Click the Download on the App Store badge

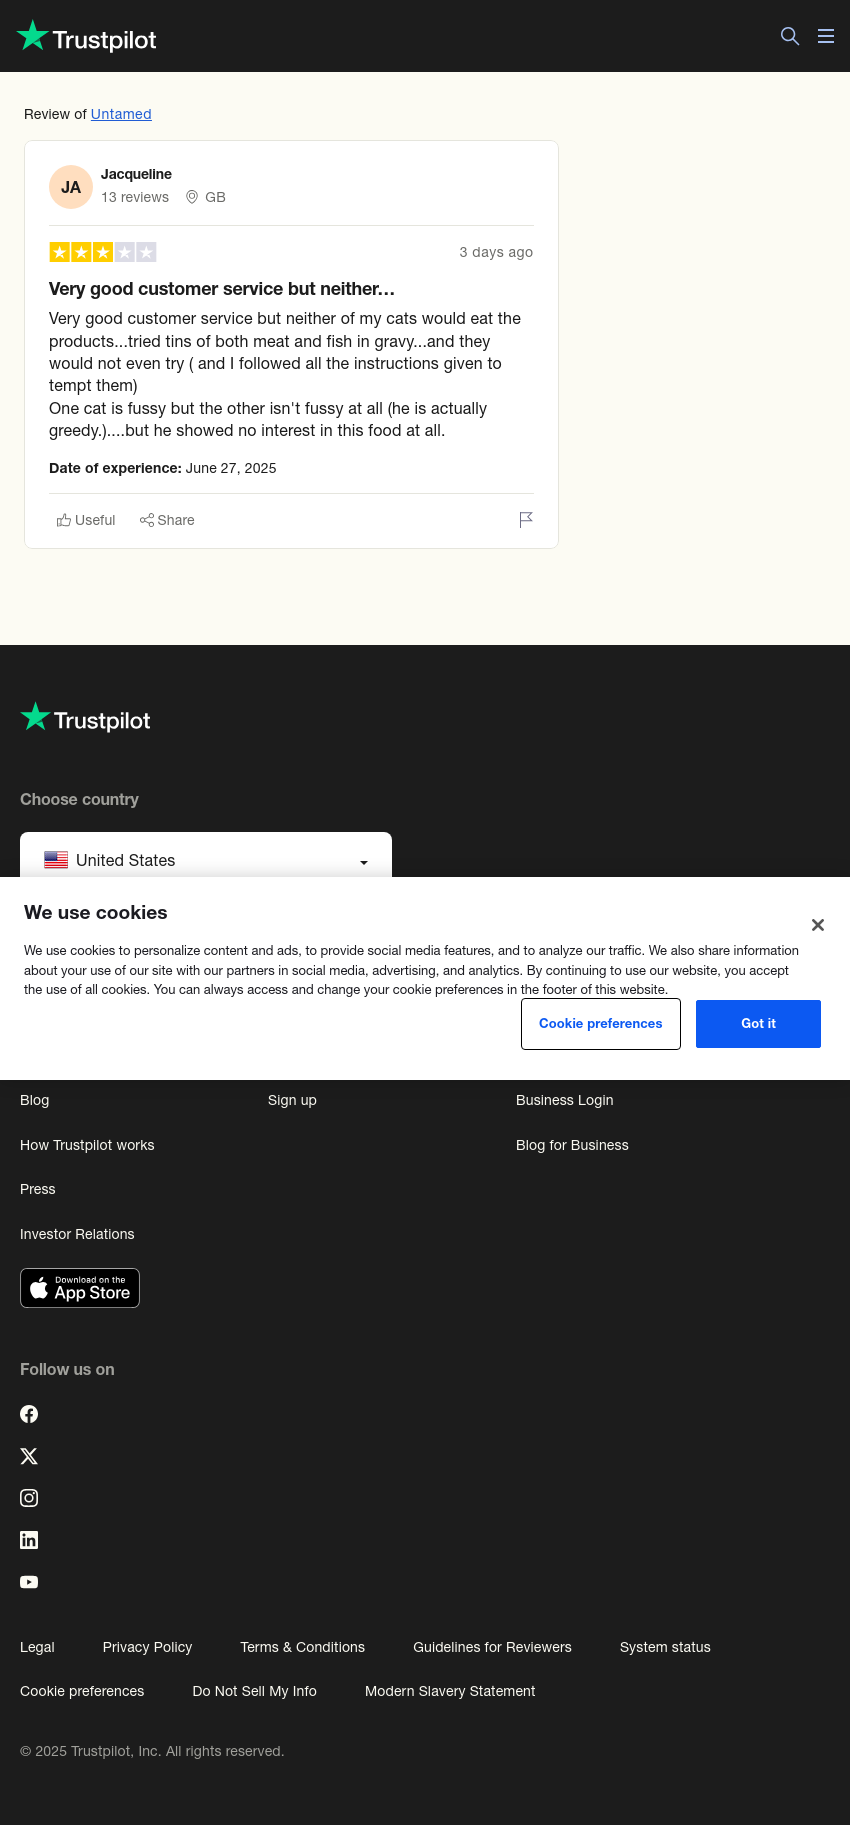point(80,1288)
